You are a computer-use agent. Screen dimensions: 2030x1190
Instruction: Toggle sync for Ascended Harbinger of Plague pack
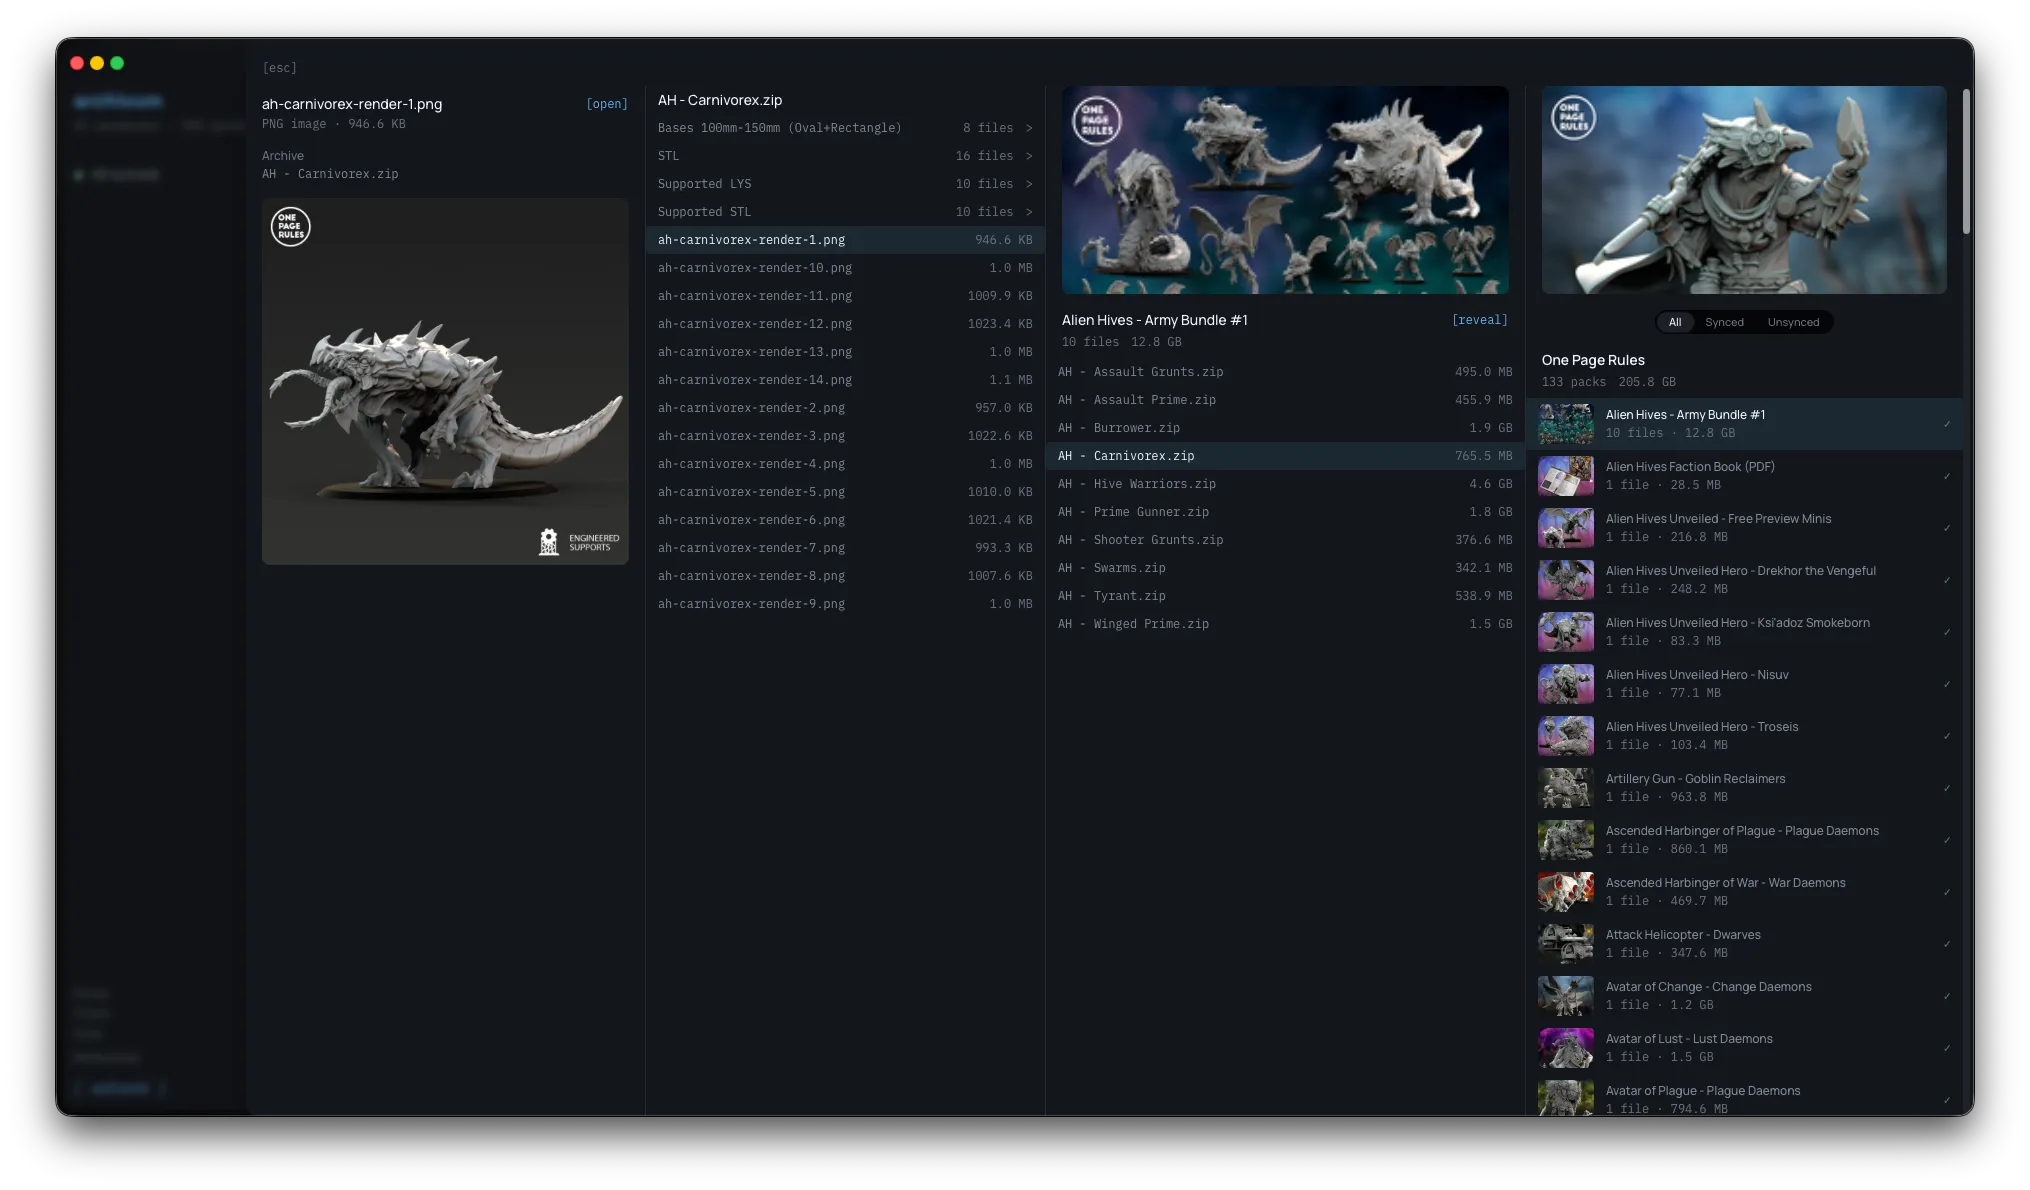click(1946, 841)
